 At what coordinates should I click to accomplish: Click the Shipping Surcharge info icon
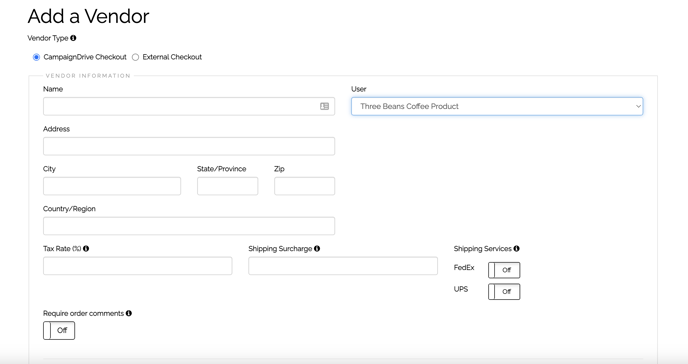pyautogui.click(x=317, y=249)
